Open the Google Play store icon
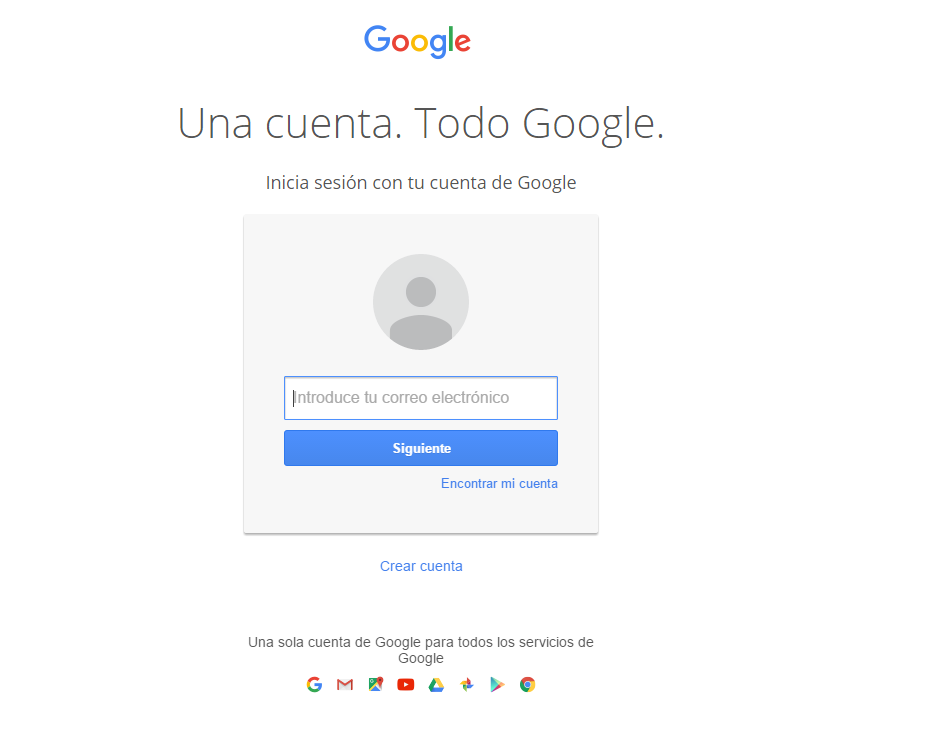The height and width of the screenshot is (741, 926). tap(497, 684)
